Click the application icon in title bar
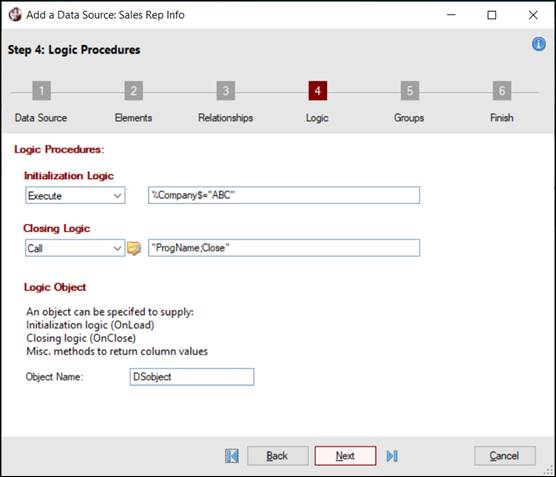Viewport: 556px width, 477px height. click(x=15, y=15)
